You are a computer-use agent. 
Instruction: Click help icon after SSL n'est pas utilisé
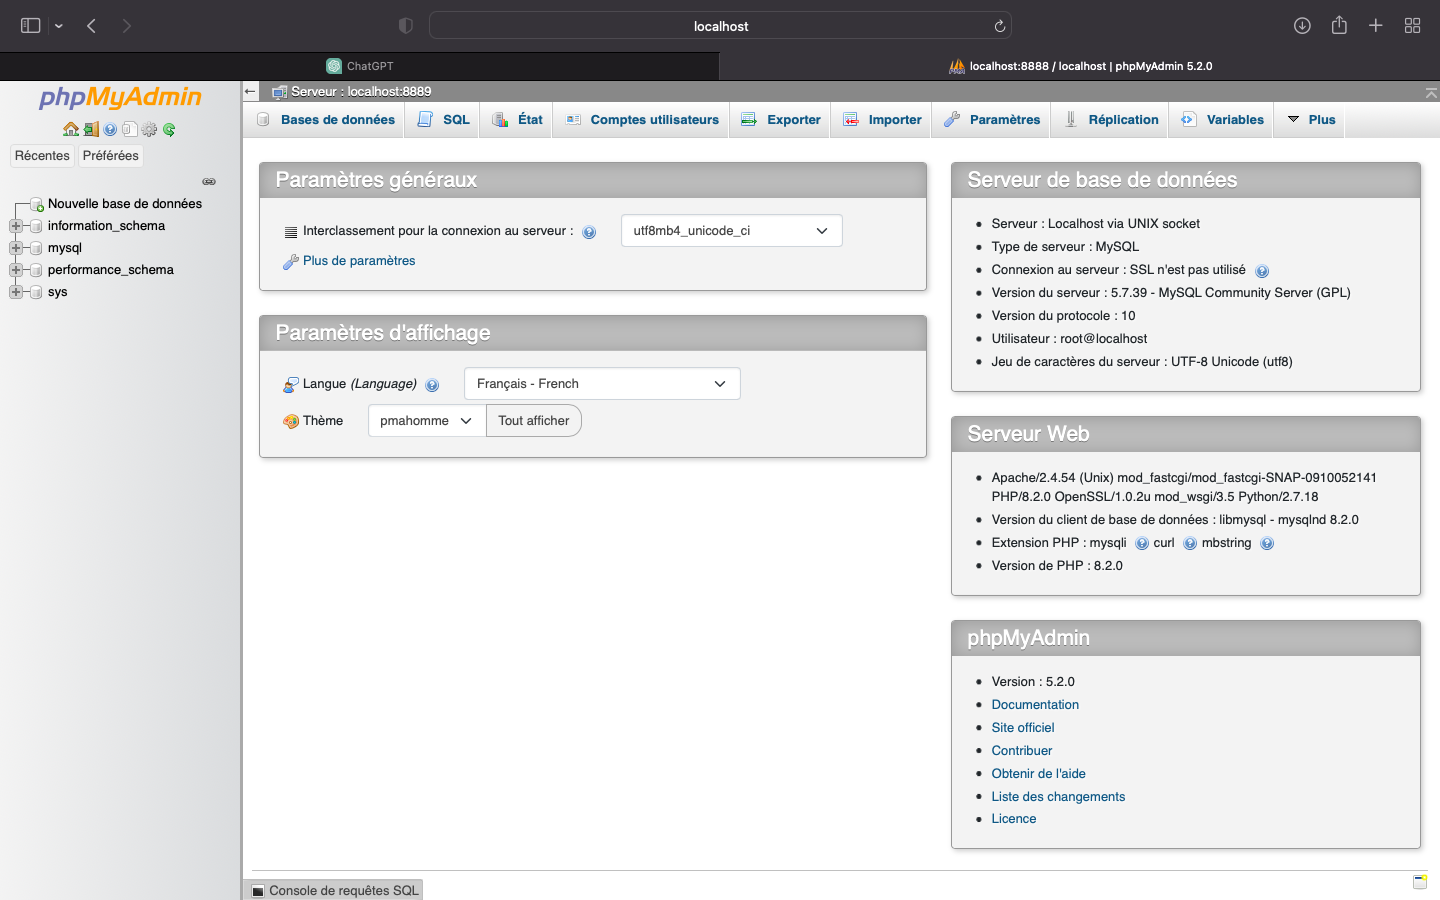[1262, 271]
